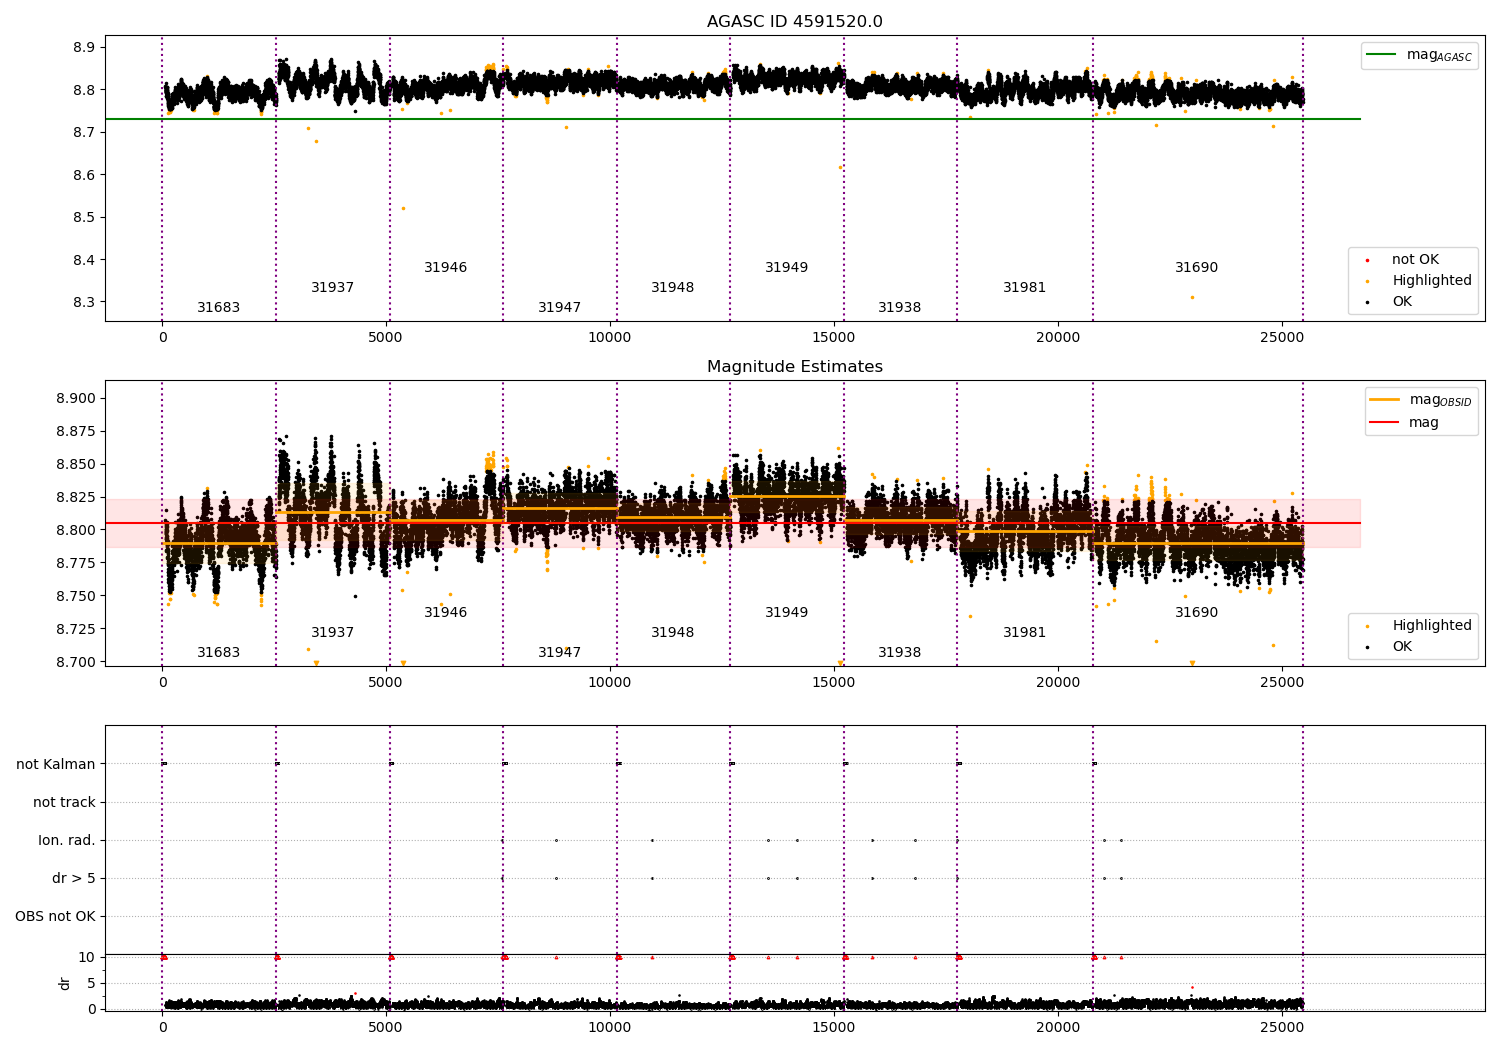The image size is (1500, 1050).
Task: Click the 8.5 y-axis tick label
Action: pyautogui.click(x=83, y=218)
